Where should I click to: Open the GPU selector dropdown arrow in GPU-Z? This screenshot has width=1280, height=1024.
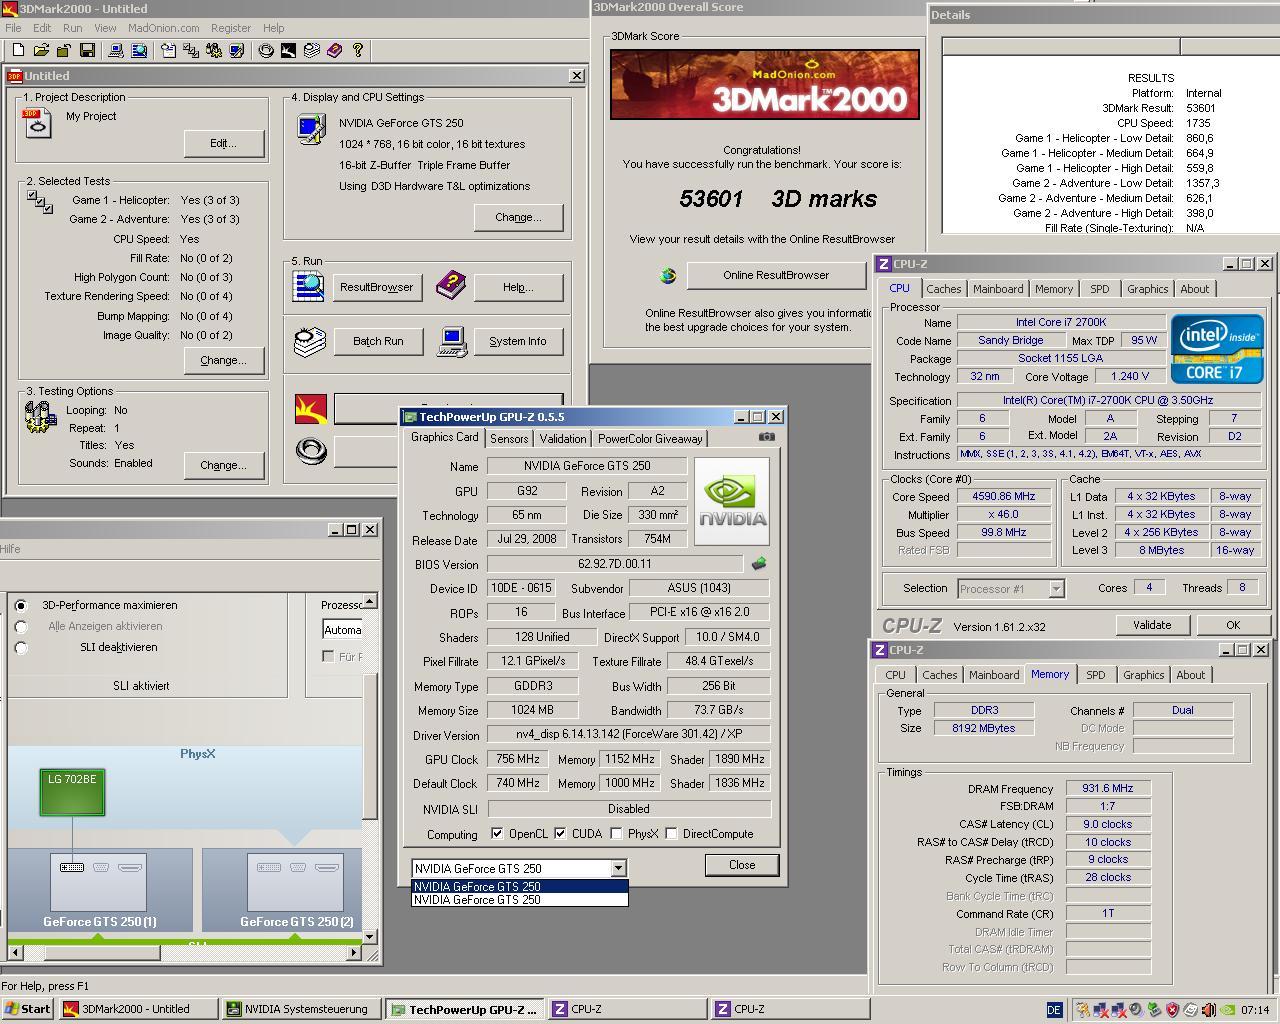click(618, 868)
